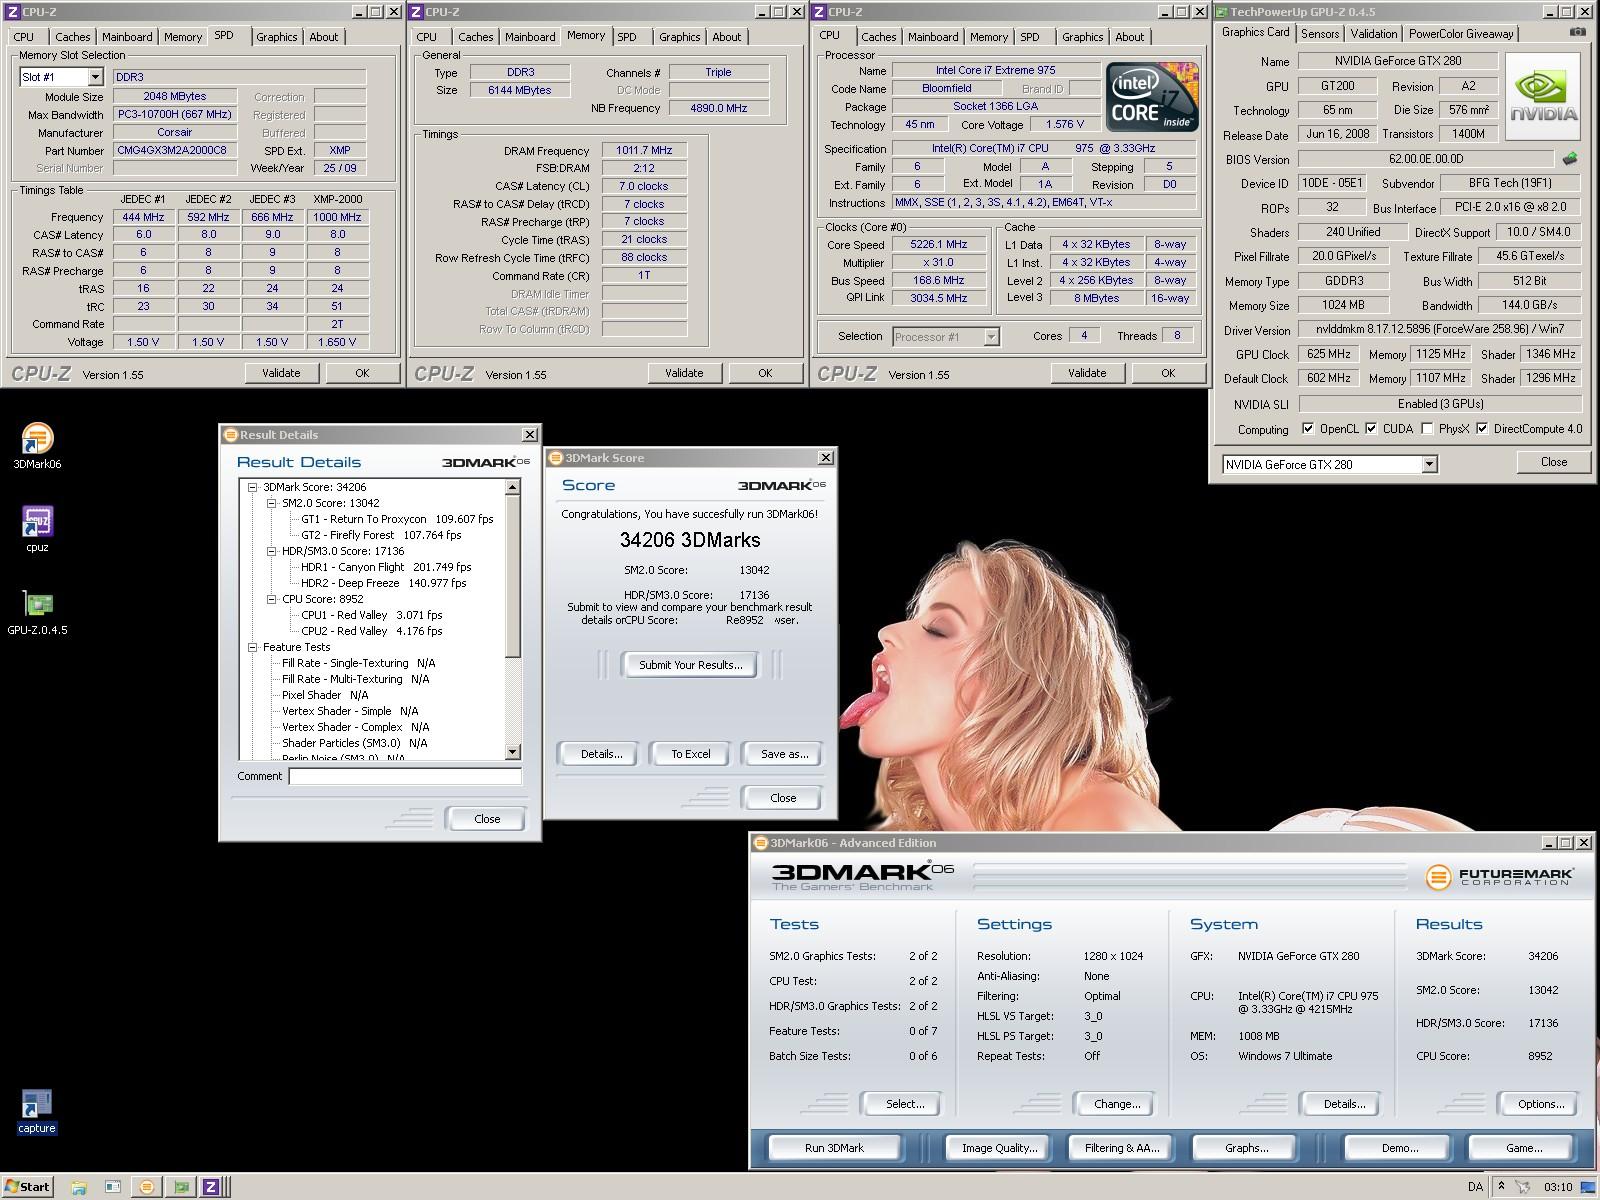Open the 3DMark06 desktop shortcut

point(37,446)
